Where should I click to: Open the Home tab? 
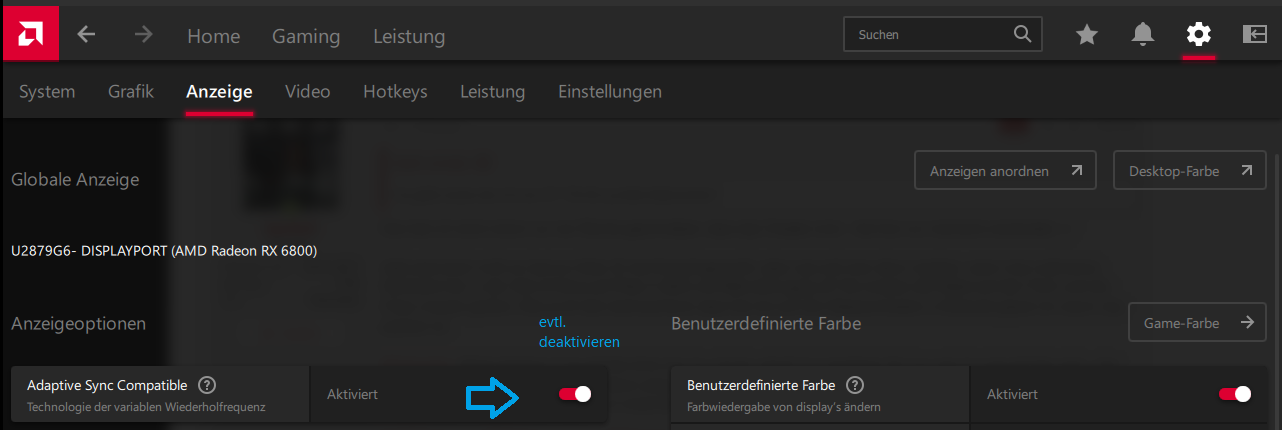pos(214,37)
